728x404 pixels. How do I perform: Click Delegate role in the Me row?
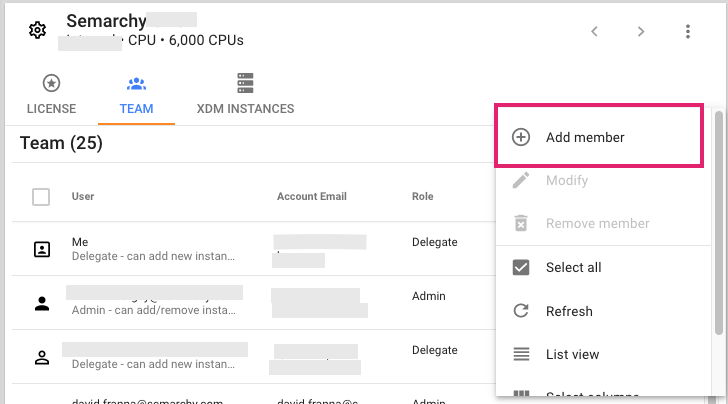435,242
